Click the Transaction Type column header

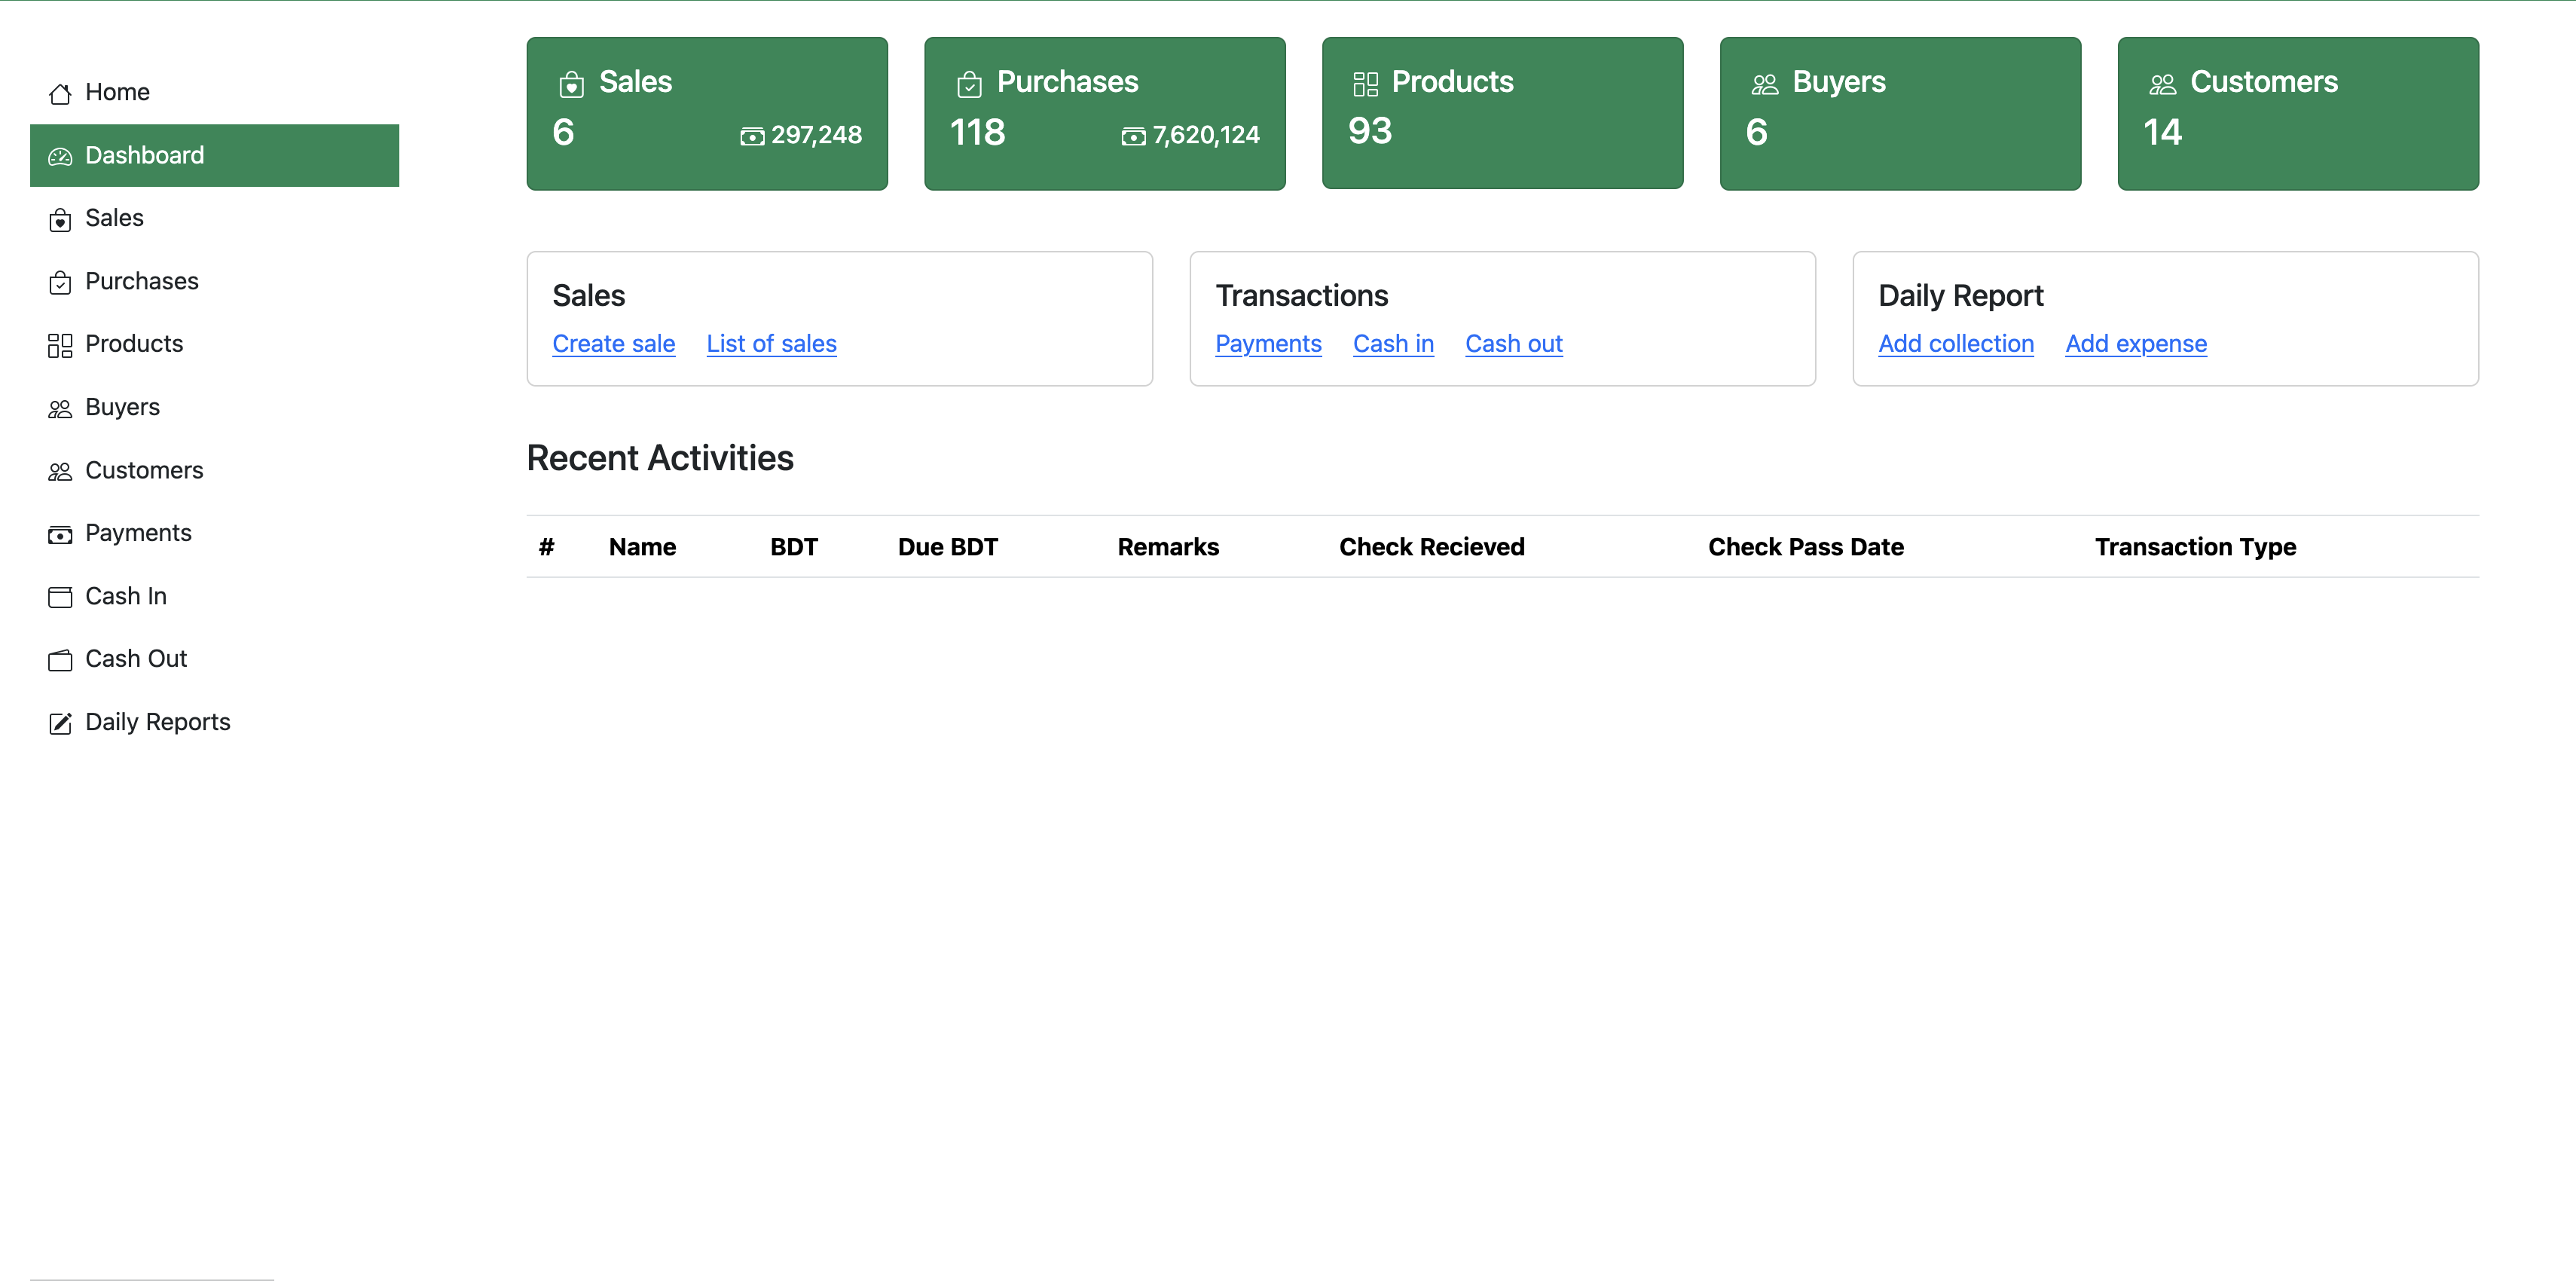pos(2196,547)
